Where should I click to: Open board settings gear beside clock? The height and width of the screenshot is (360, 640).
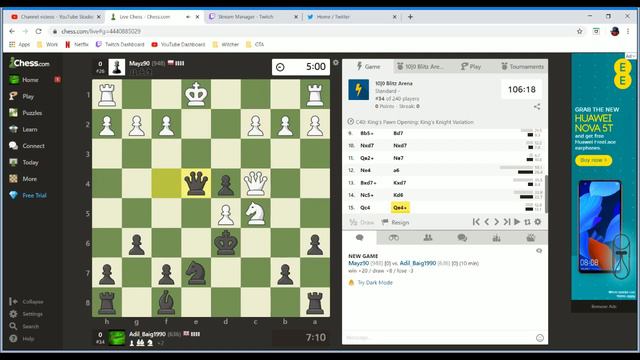point(336,62)
